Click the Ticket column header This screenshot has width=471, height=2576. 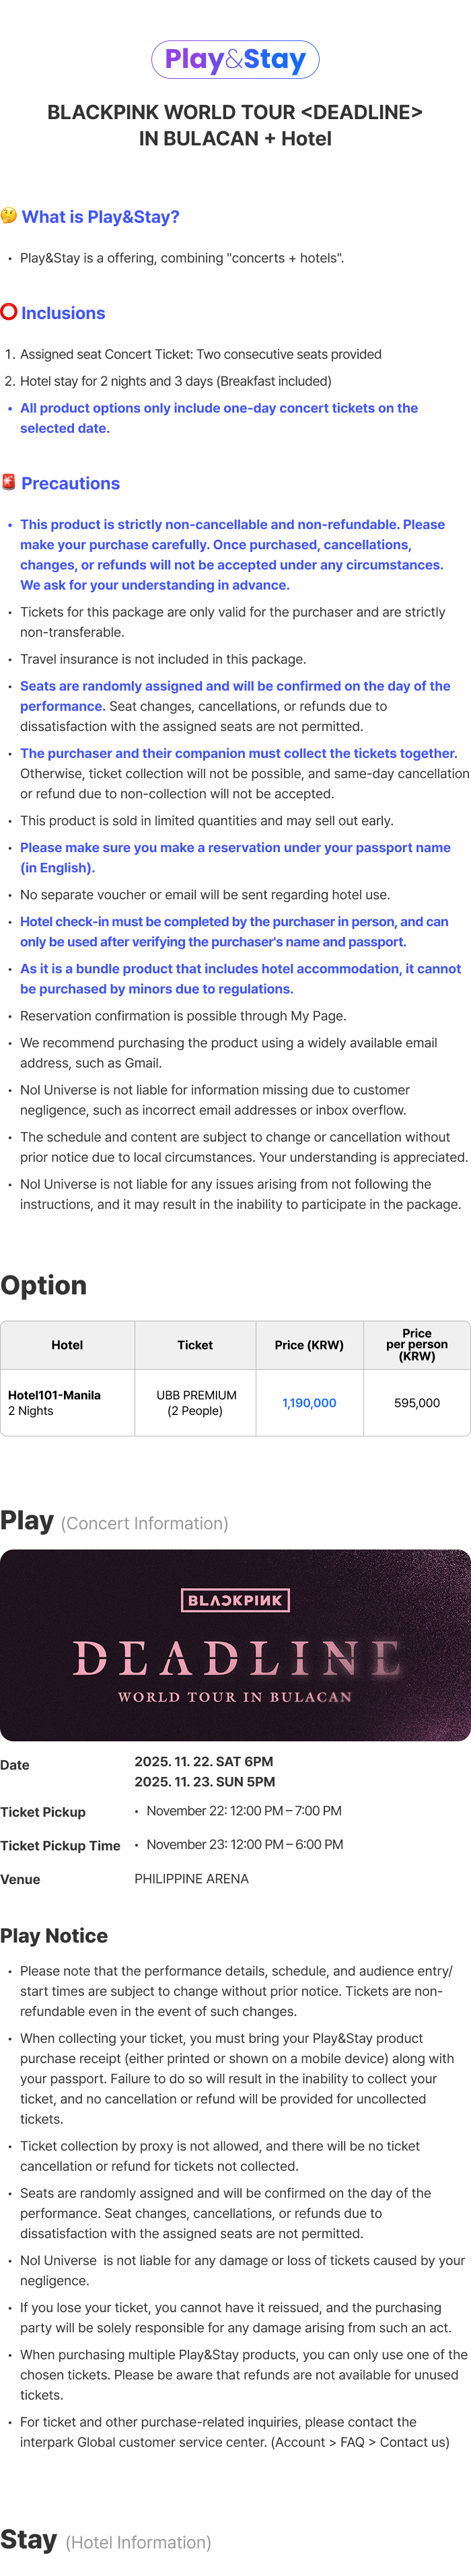pos(195,1345)
